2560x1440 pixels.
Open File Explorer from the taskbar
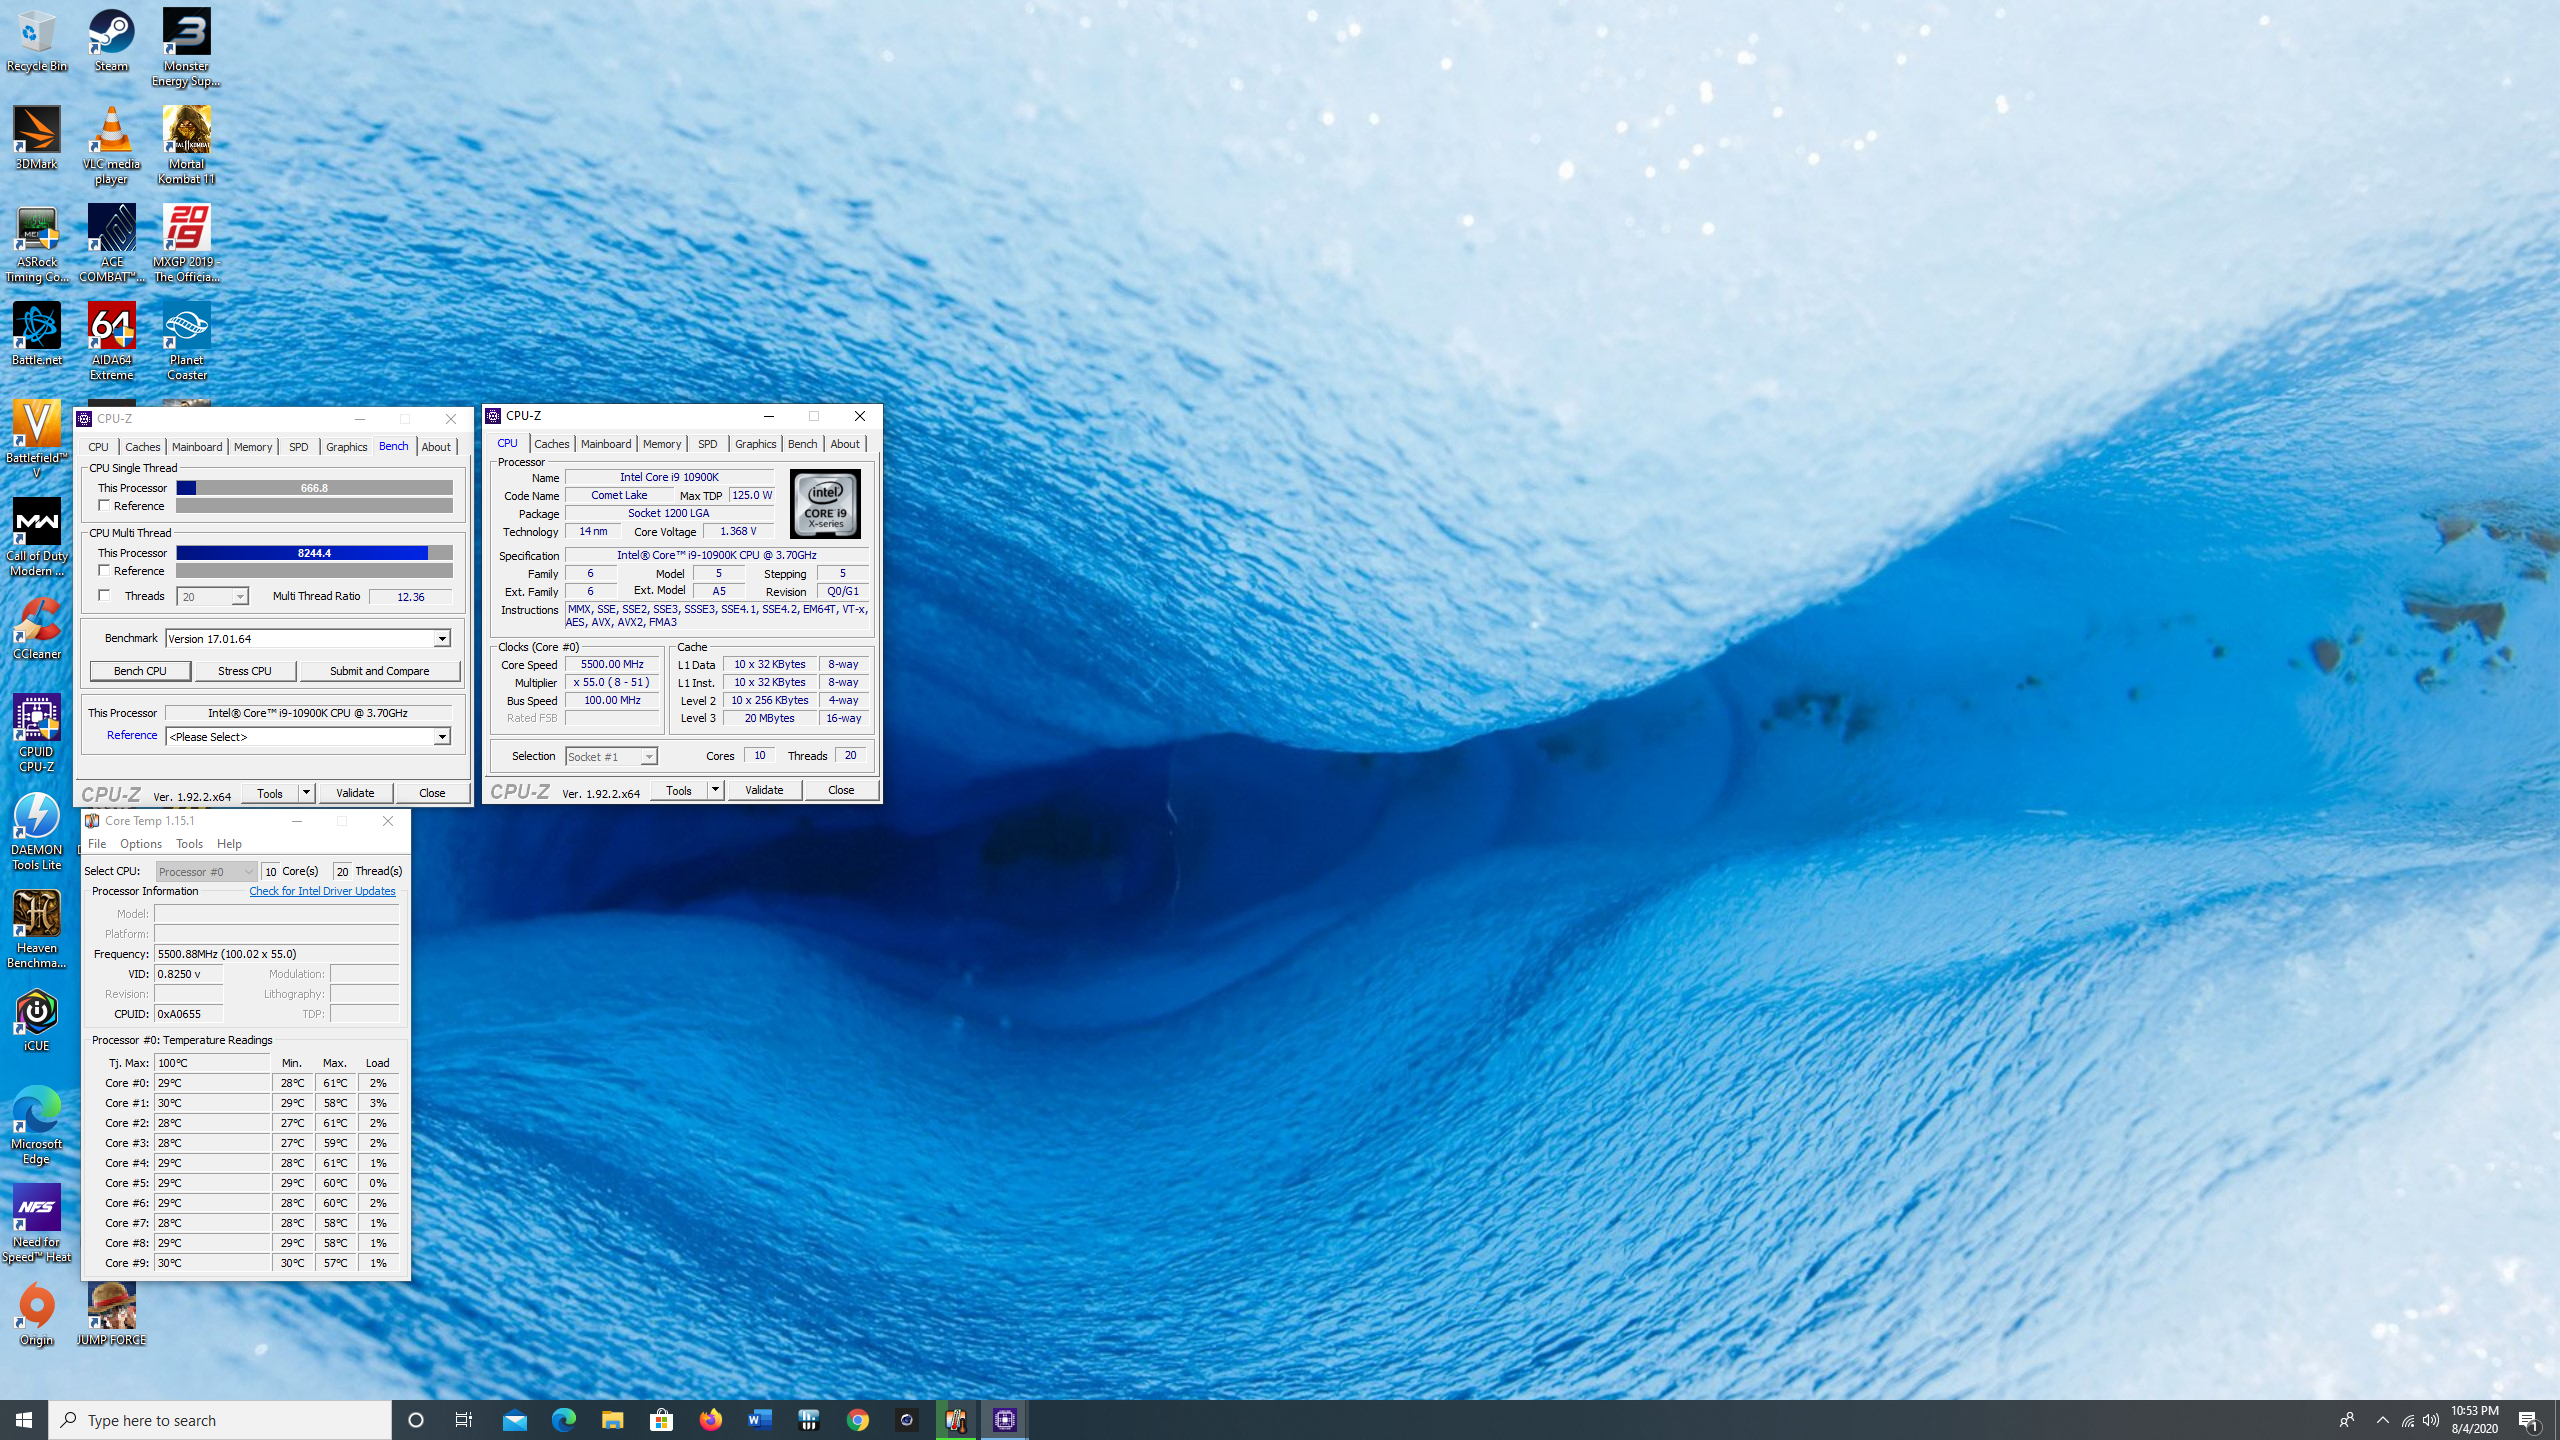click(x=612, y=1419)
